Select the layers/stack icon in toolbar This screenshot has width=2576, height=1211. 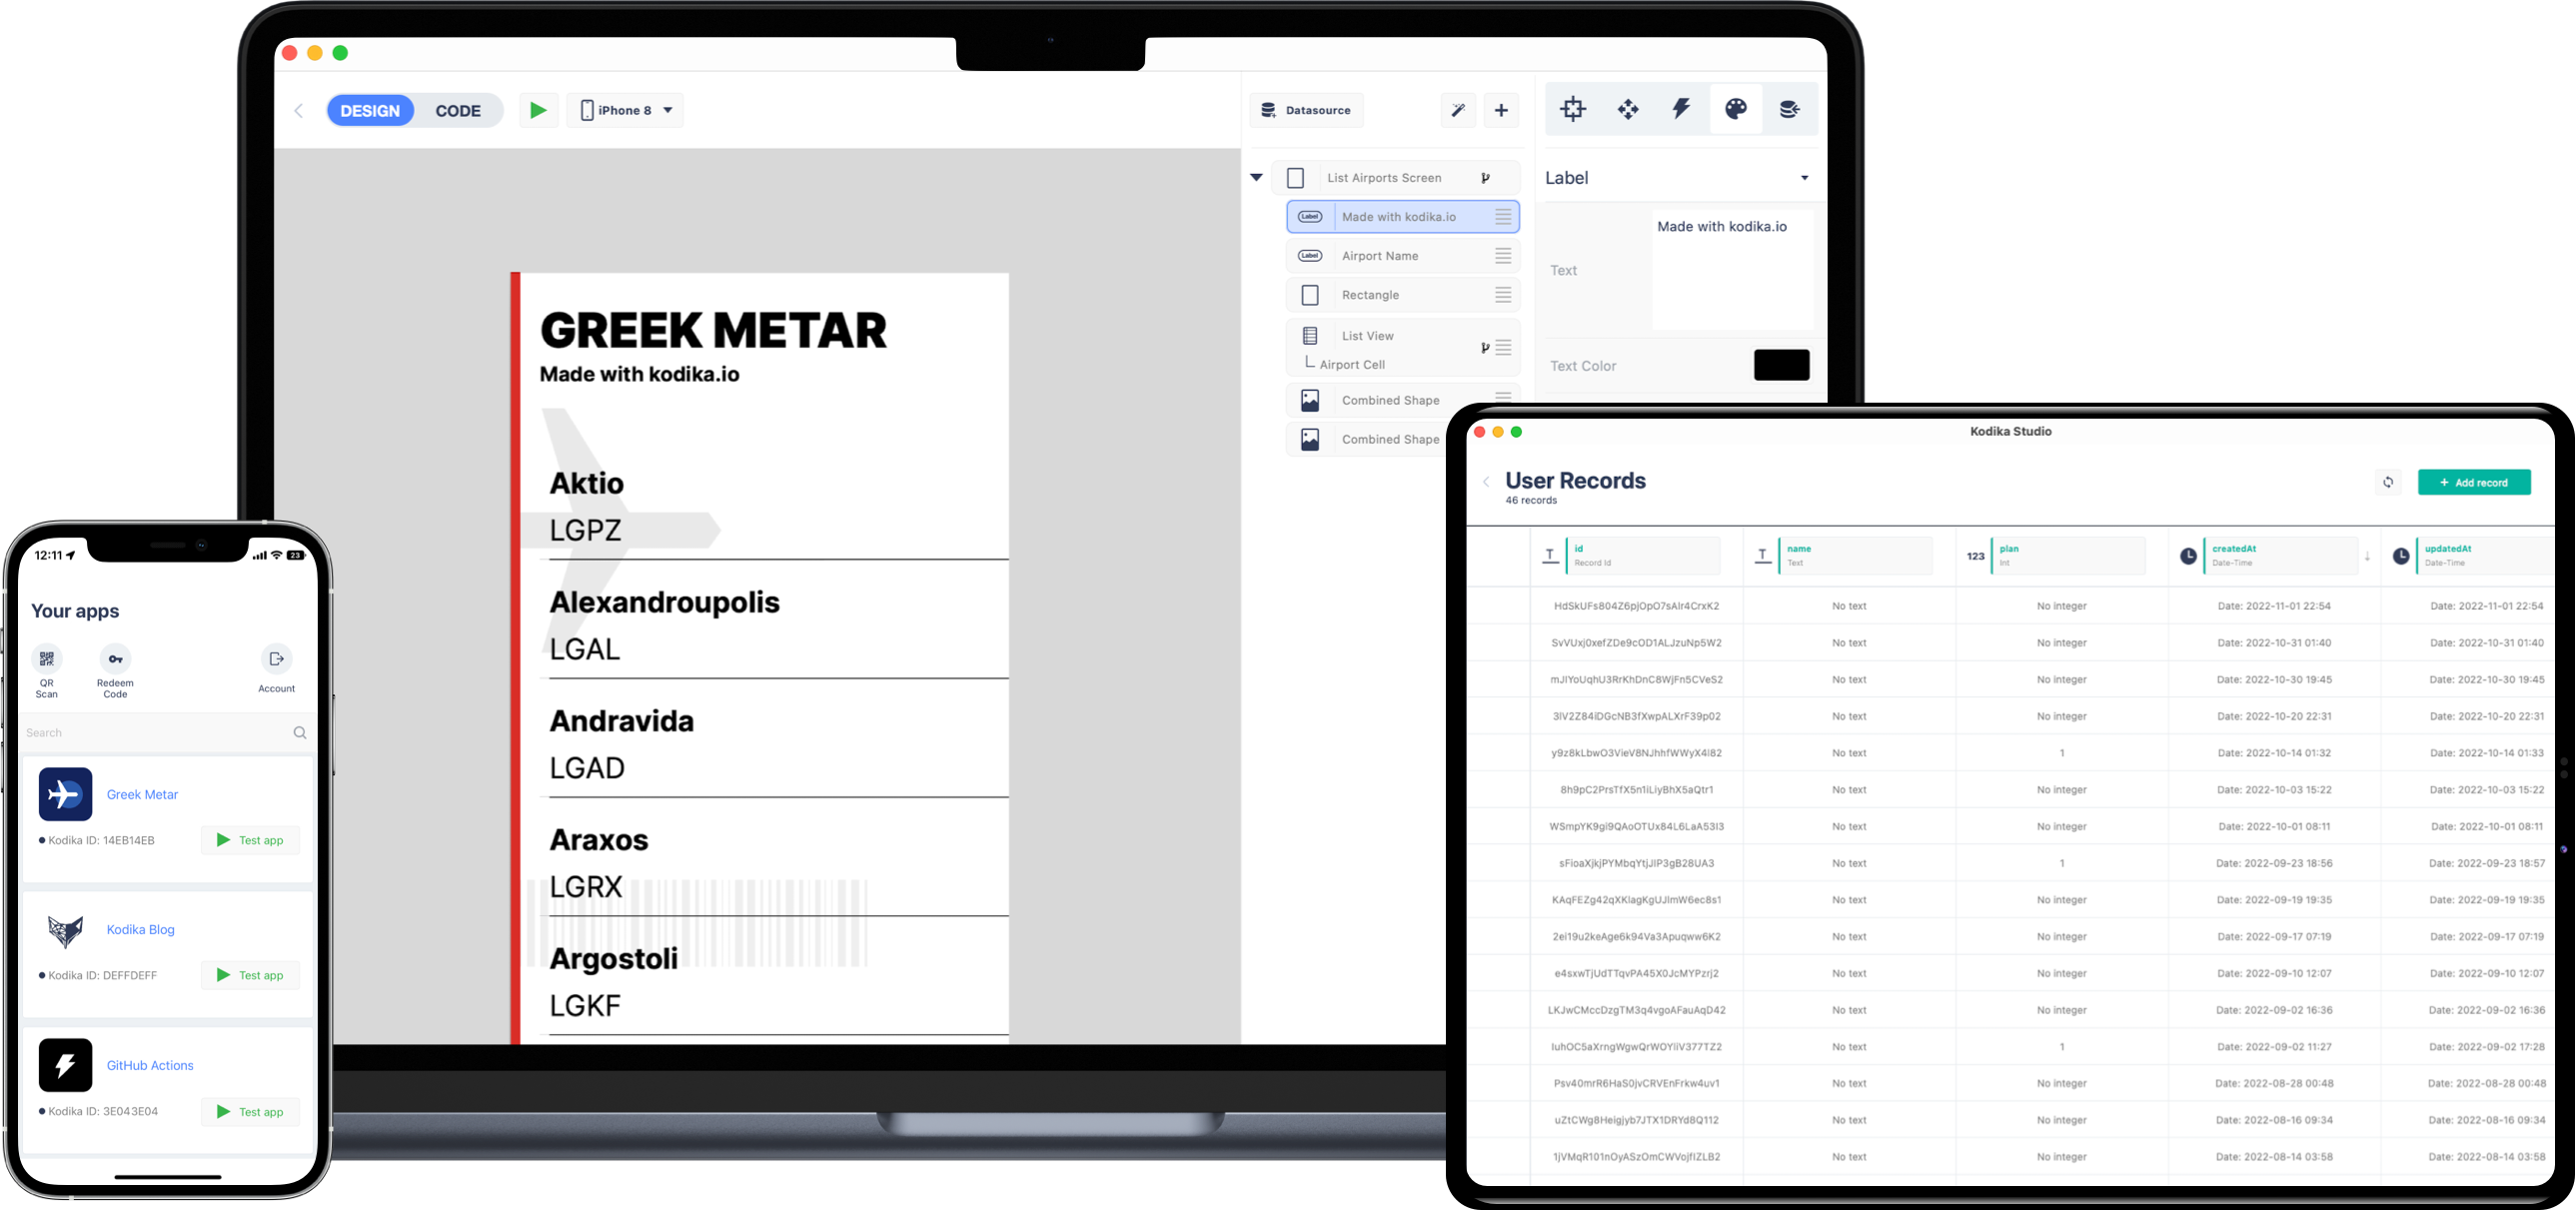[x=1789, y=109]
